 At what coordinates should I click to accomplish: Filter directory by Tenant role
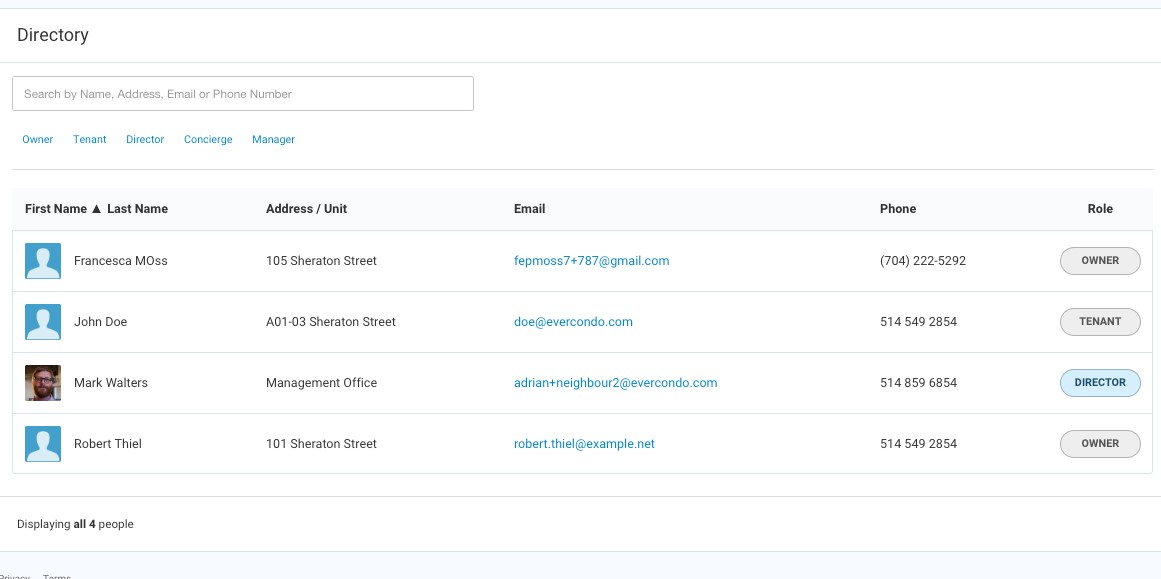point(89,139)
